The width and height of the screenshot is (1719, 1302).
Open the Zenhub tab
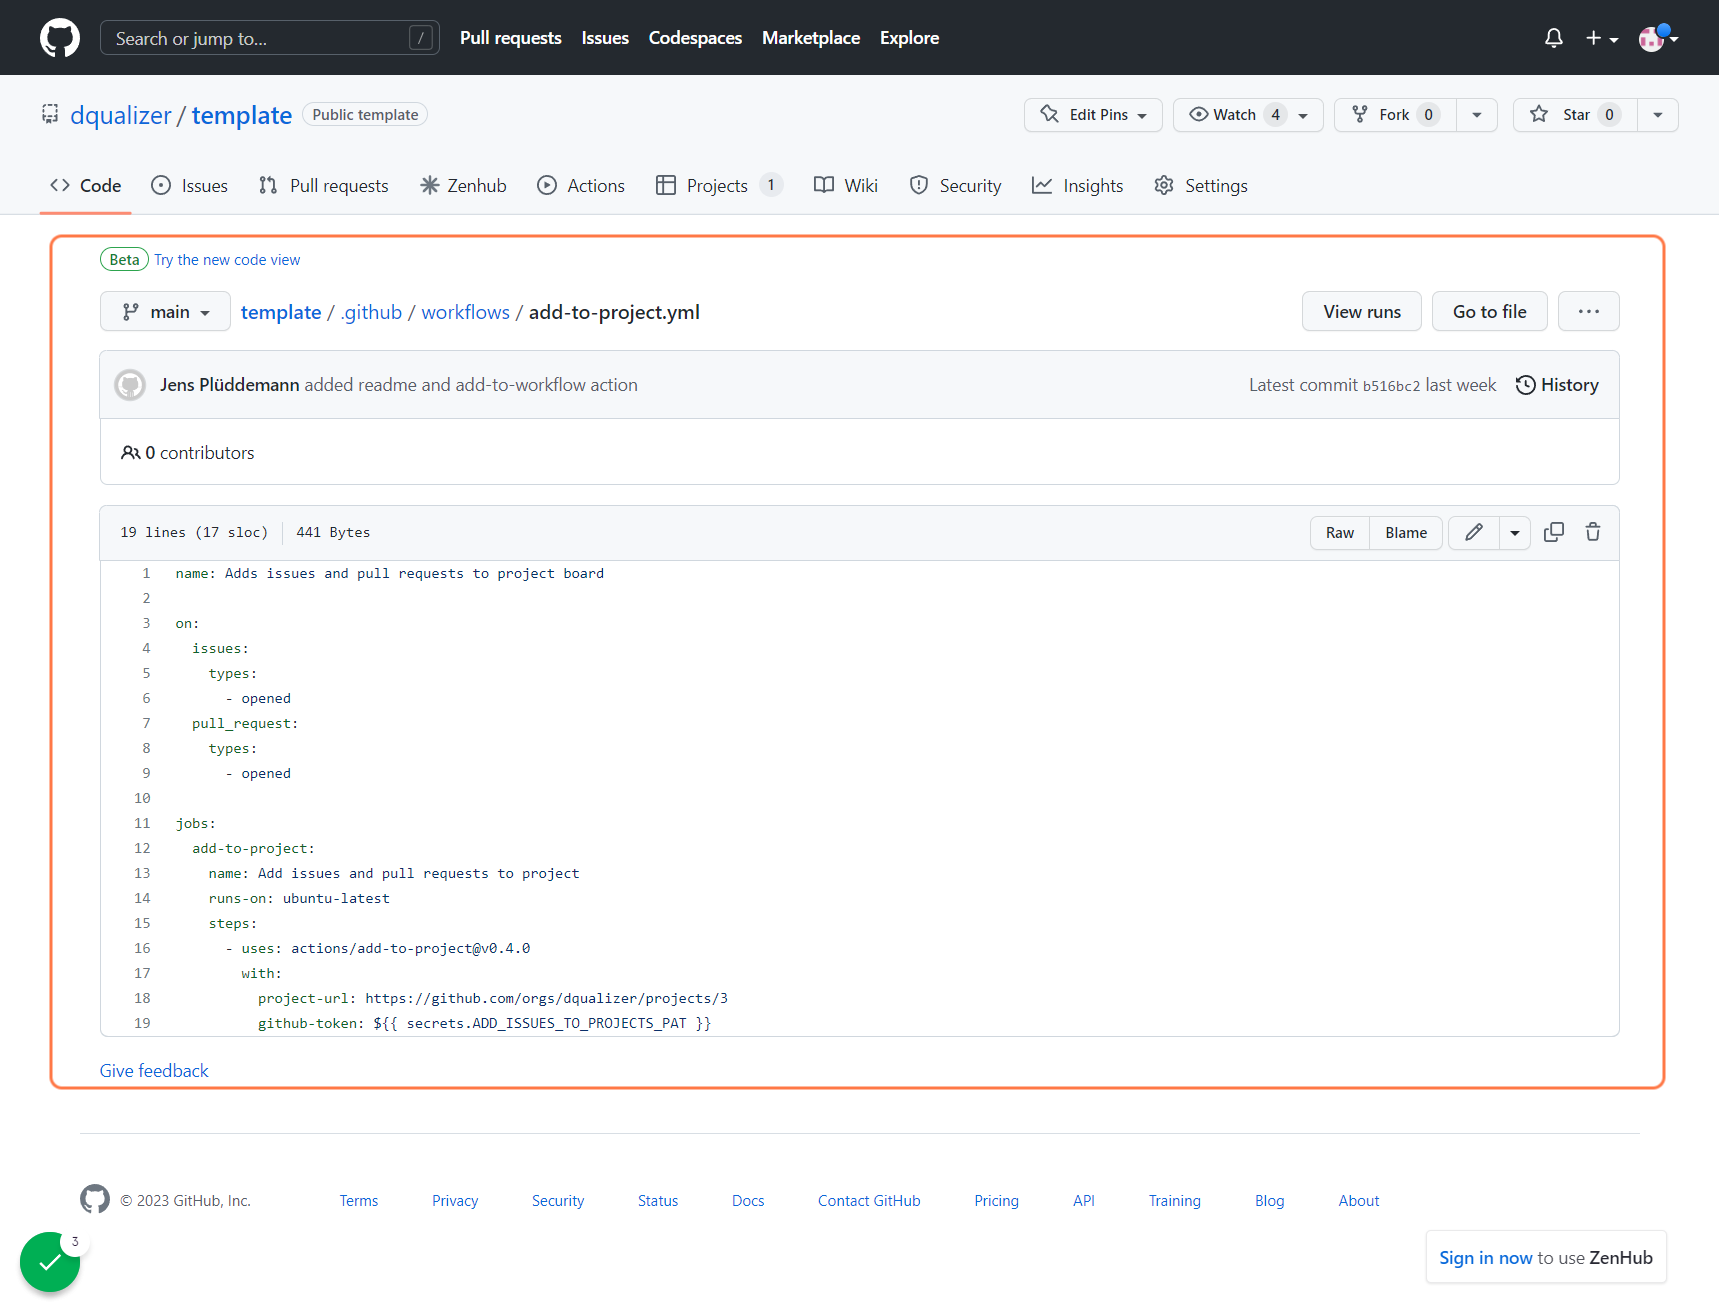click(463, 186)
